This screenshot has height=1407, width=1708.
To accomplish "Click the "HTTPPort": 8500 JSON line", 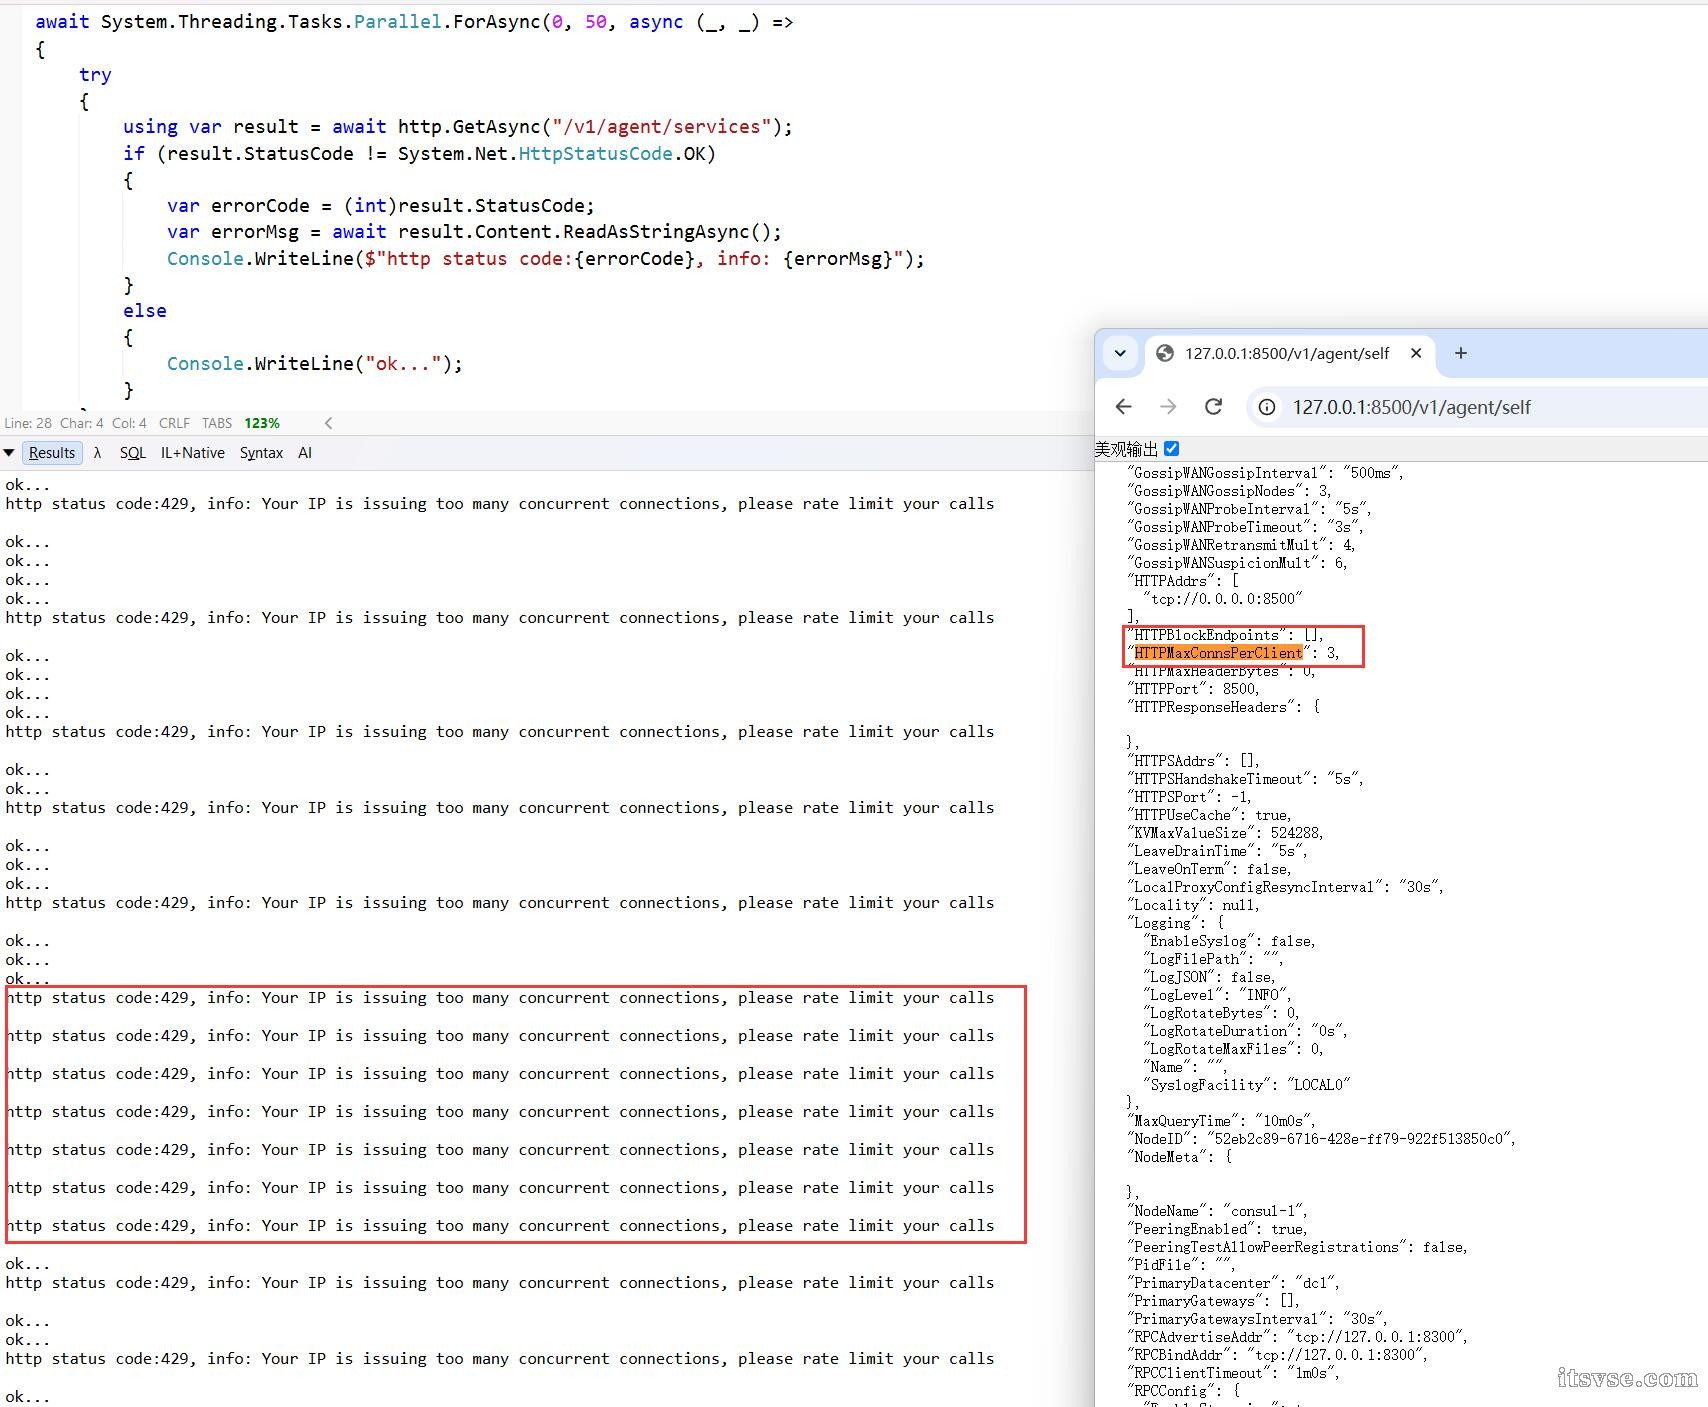I will (1194, 689).
